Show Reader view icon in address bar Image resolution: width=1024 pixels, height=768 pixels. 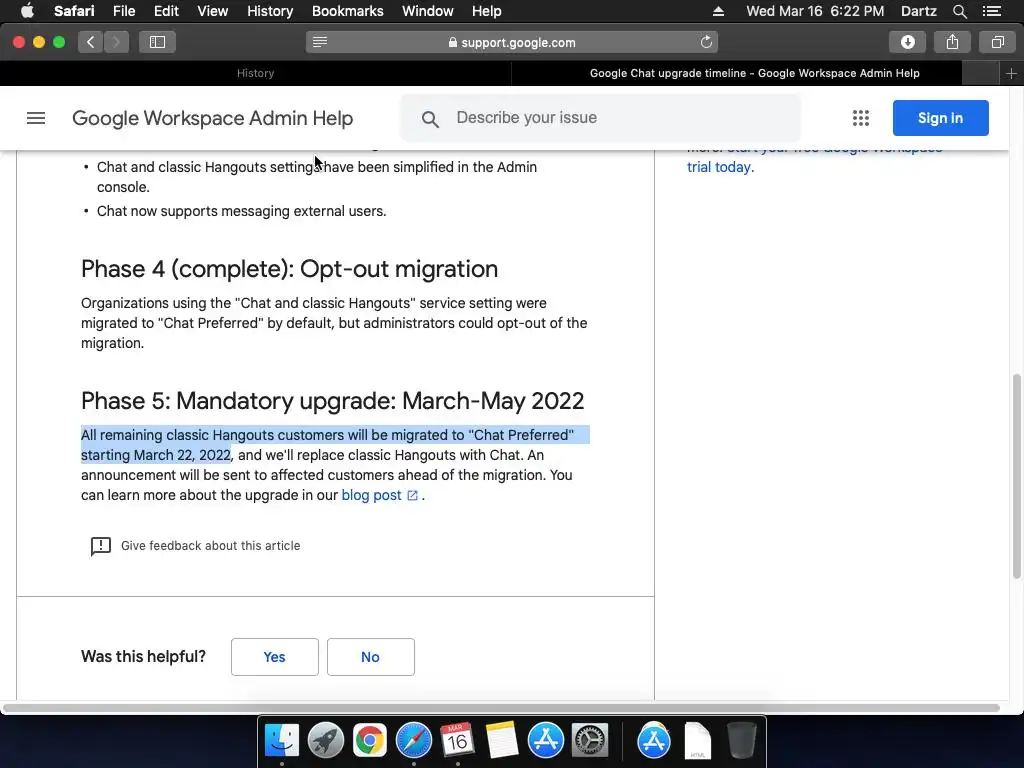[x=320, y=42]
